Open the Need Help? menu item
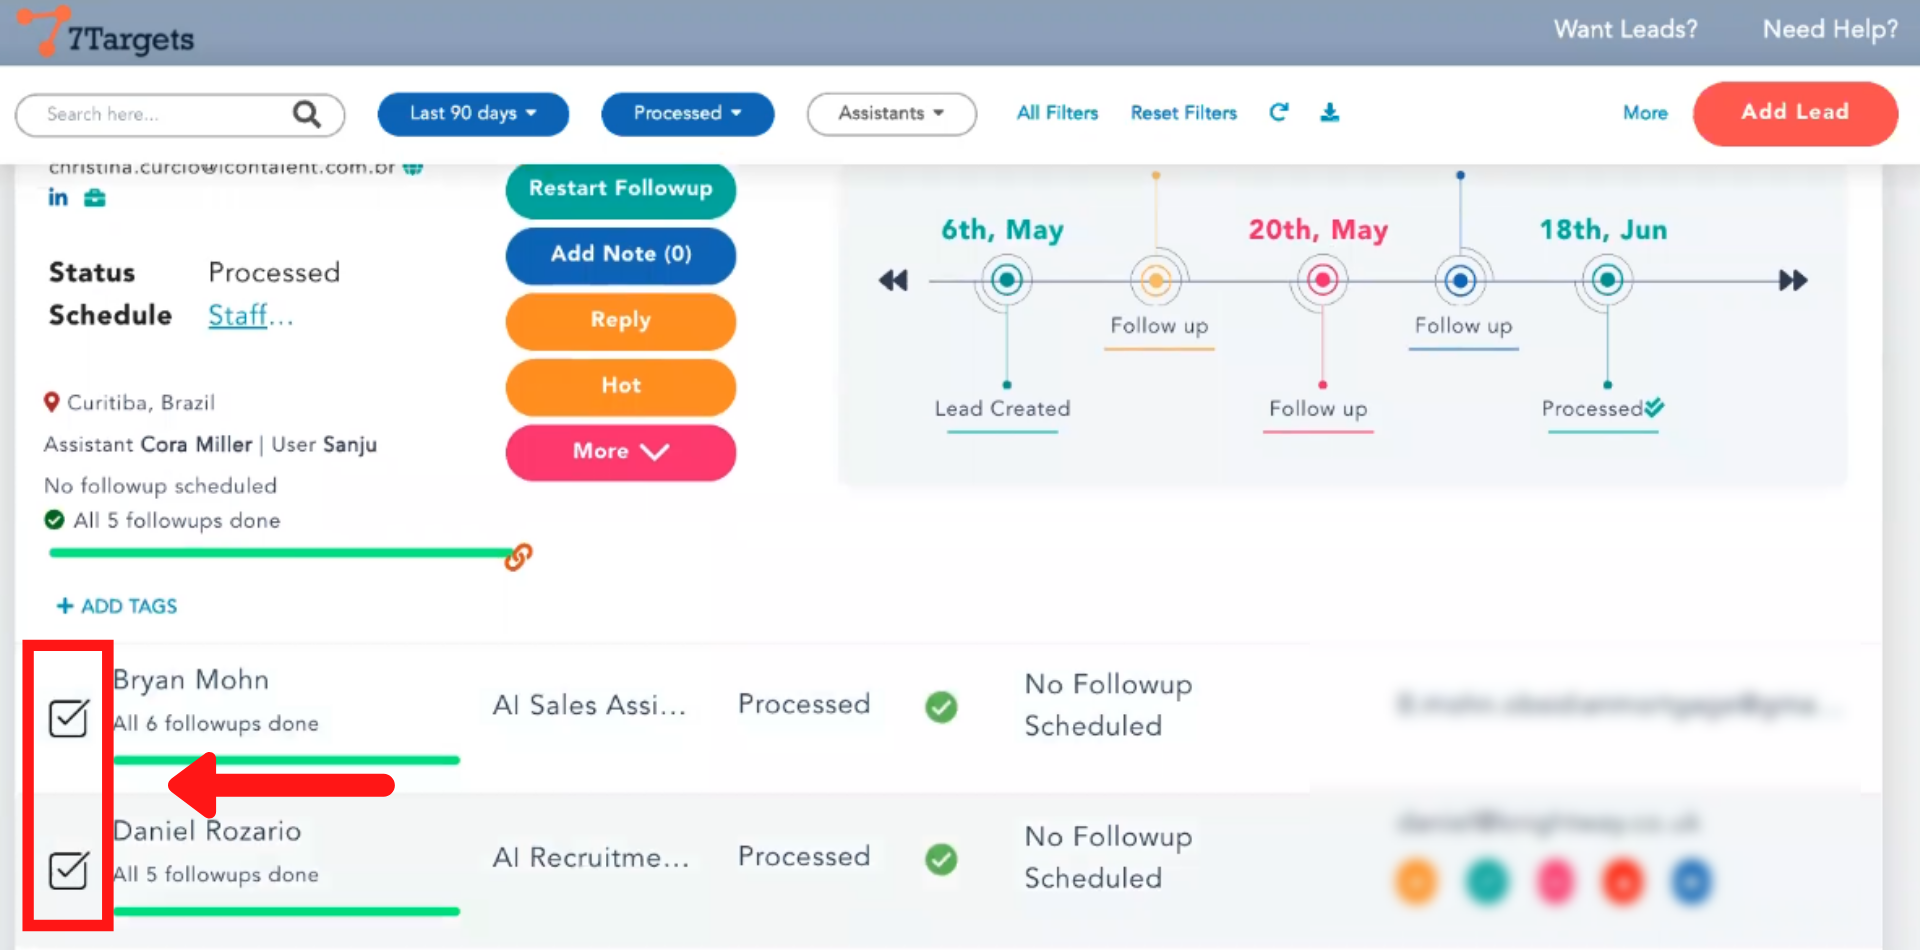Viewport: 1920px width, 950px height. tap(1829, 30)
